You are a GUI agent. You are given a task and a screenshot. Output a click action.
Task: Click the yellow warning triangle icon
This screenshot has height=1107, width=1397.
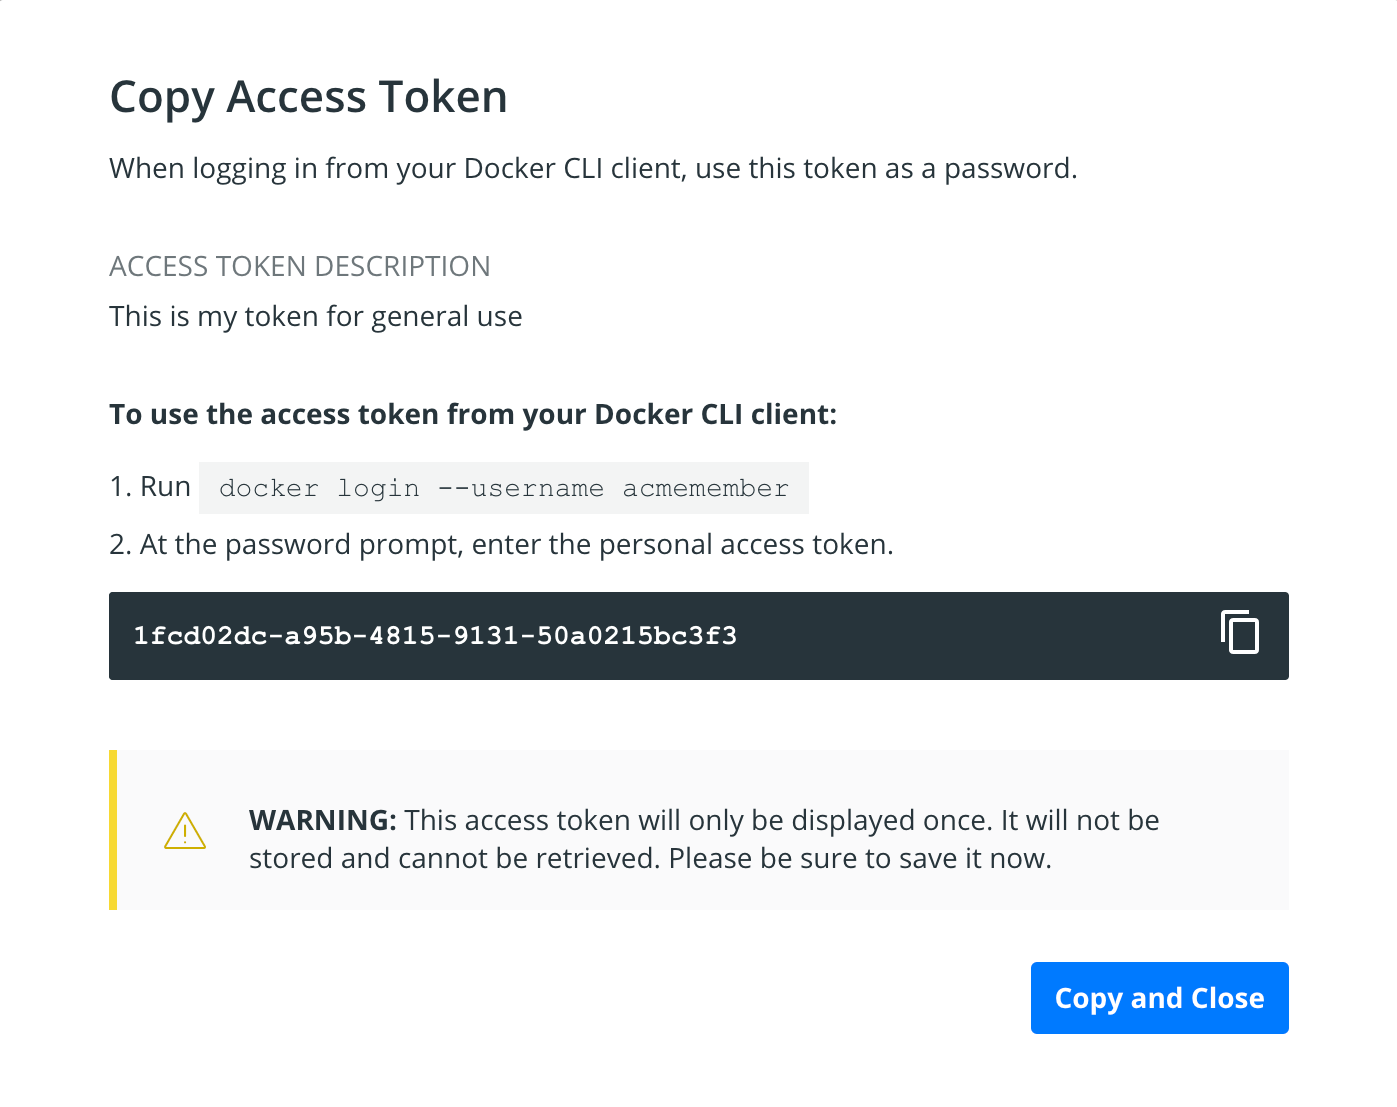click(185, 831)
